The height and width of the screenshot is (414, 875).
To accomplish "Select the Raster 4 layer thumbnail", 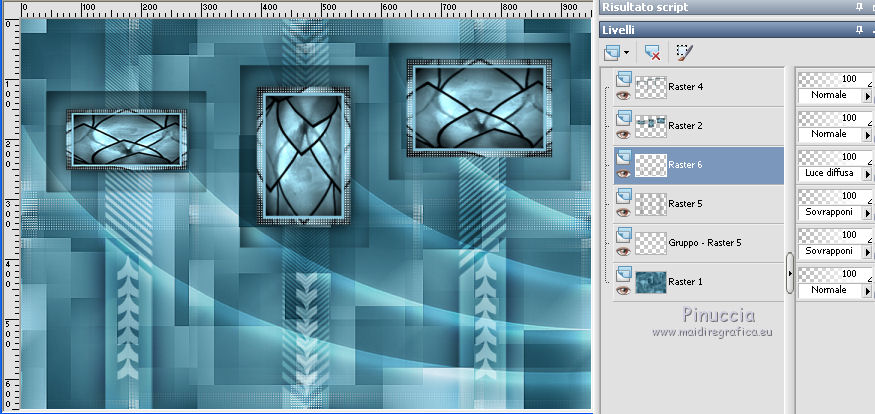I will (x=651, y=88).
